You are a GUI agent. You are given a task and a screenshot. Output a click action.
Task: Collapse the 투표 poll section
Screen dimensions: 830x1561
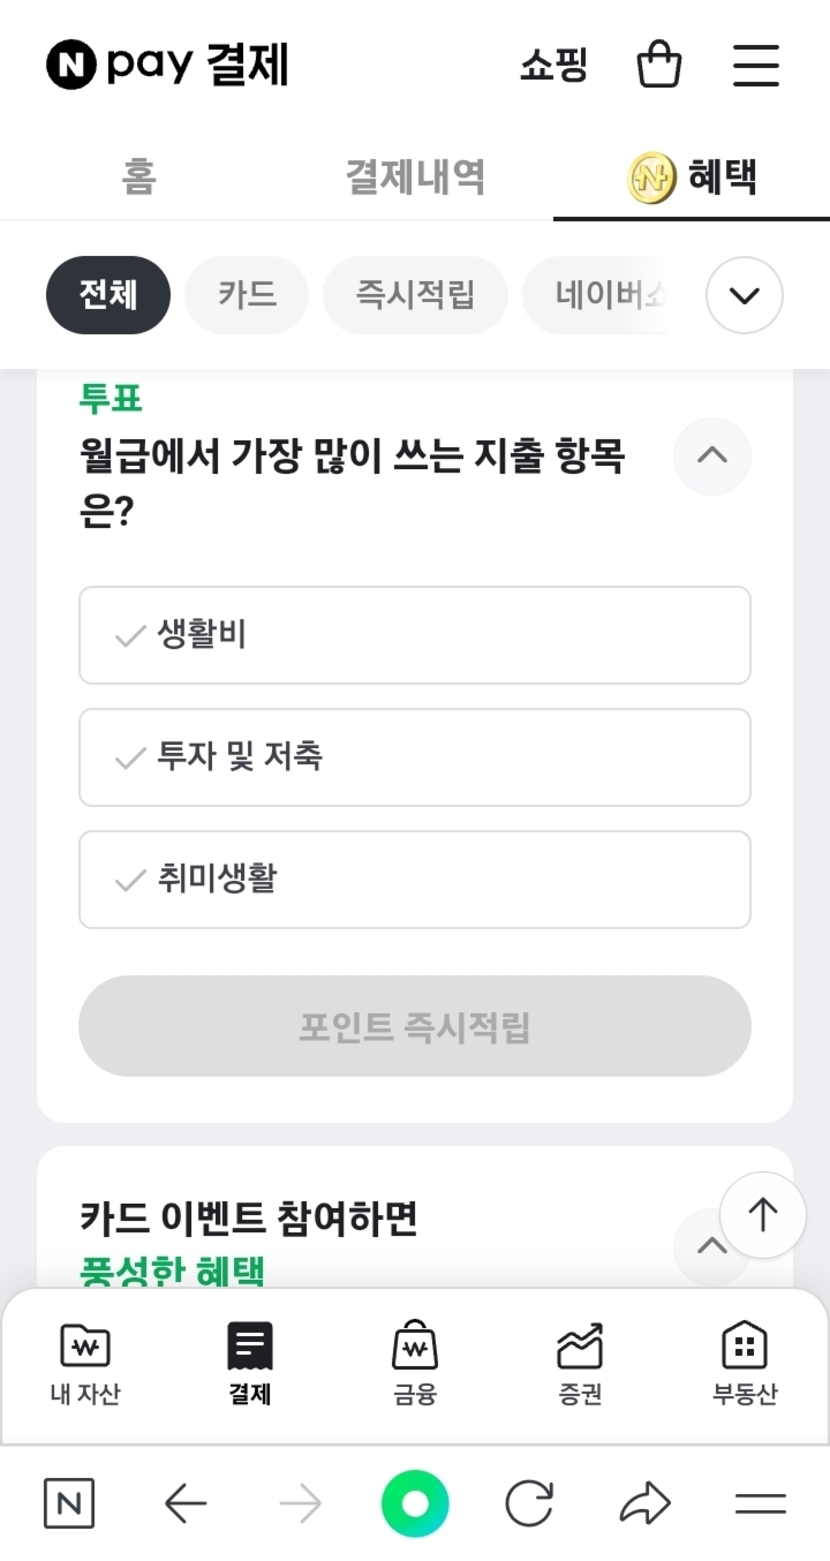click(x=711, y=456)
